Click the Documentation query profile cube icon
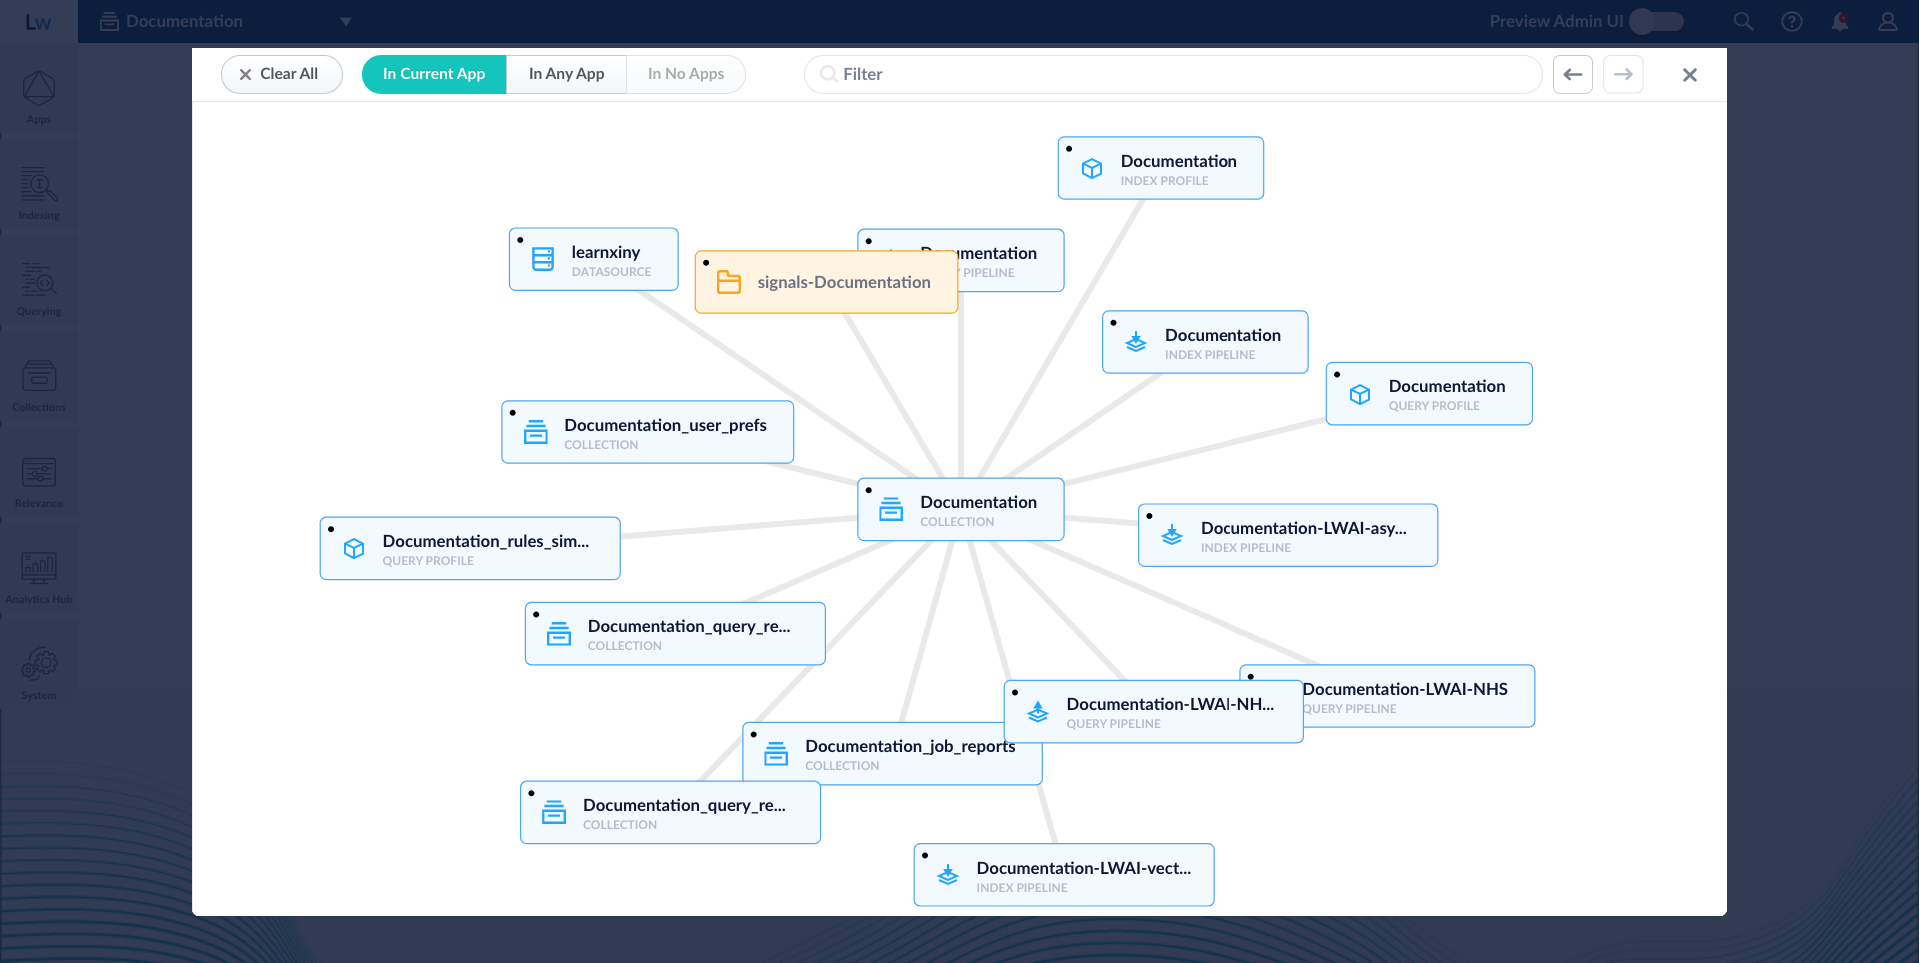This screenshot has height=963, width=1920. click(x=1360, y=394)
